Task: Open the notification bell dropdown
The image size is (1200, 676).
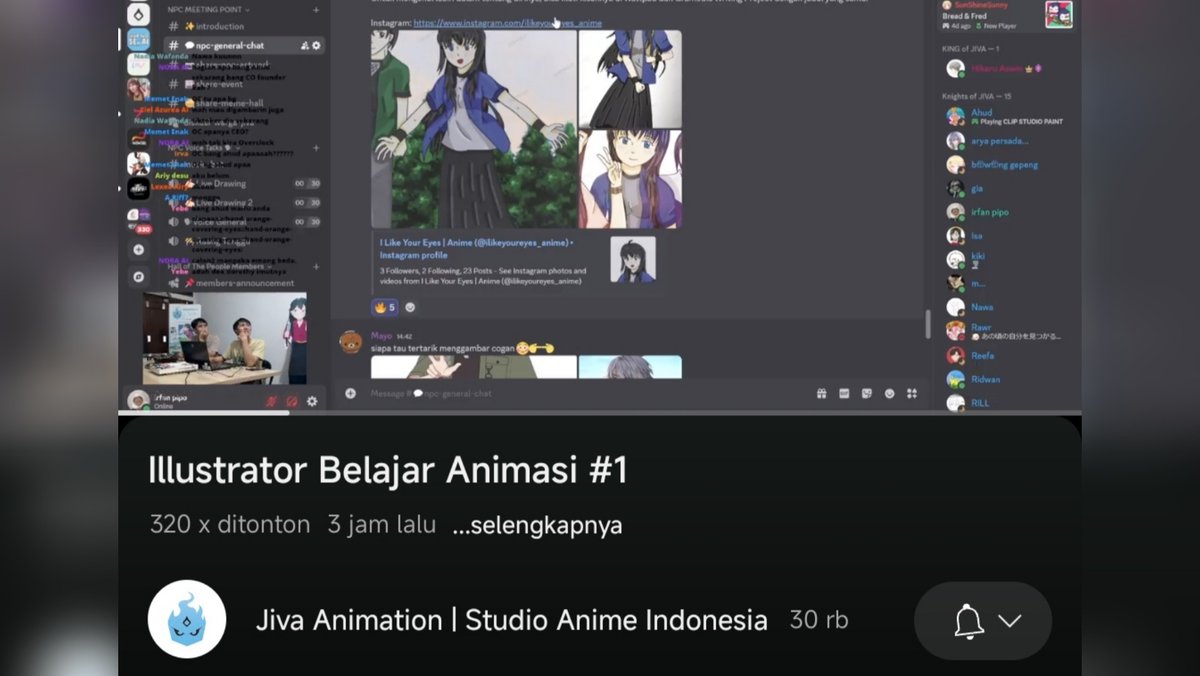Action: (983, 621)
